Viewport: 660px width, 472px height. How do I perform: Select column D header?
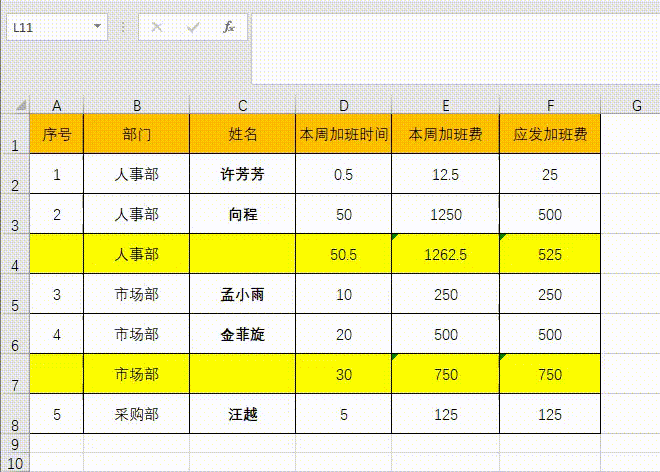tap(343, 105)
